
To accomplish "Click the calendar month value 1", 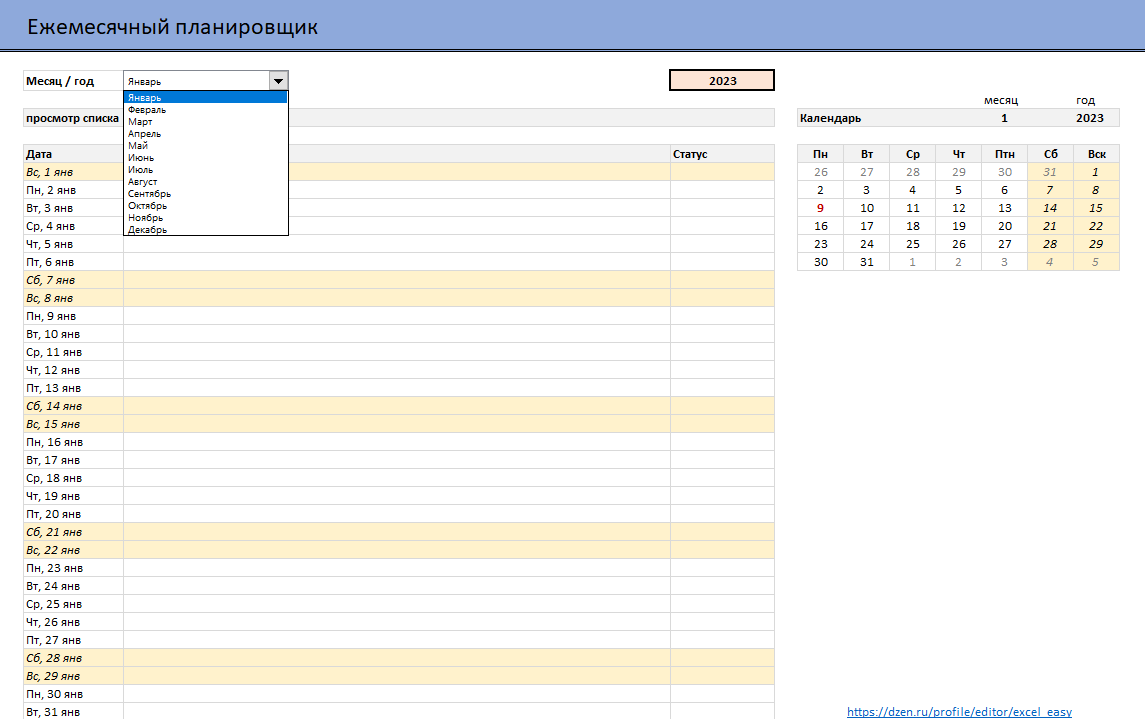I will (x=1004, y=118).
